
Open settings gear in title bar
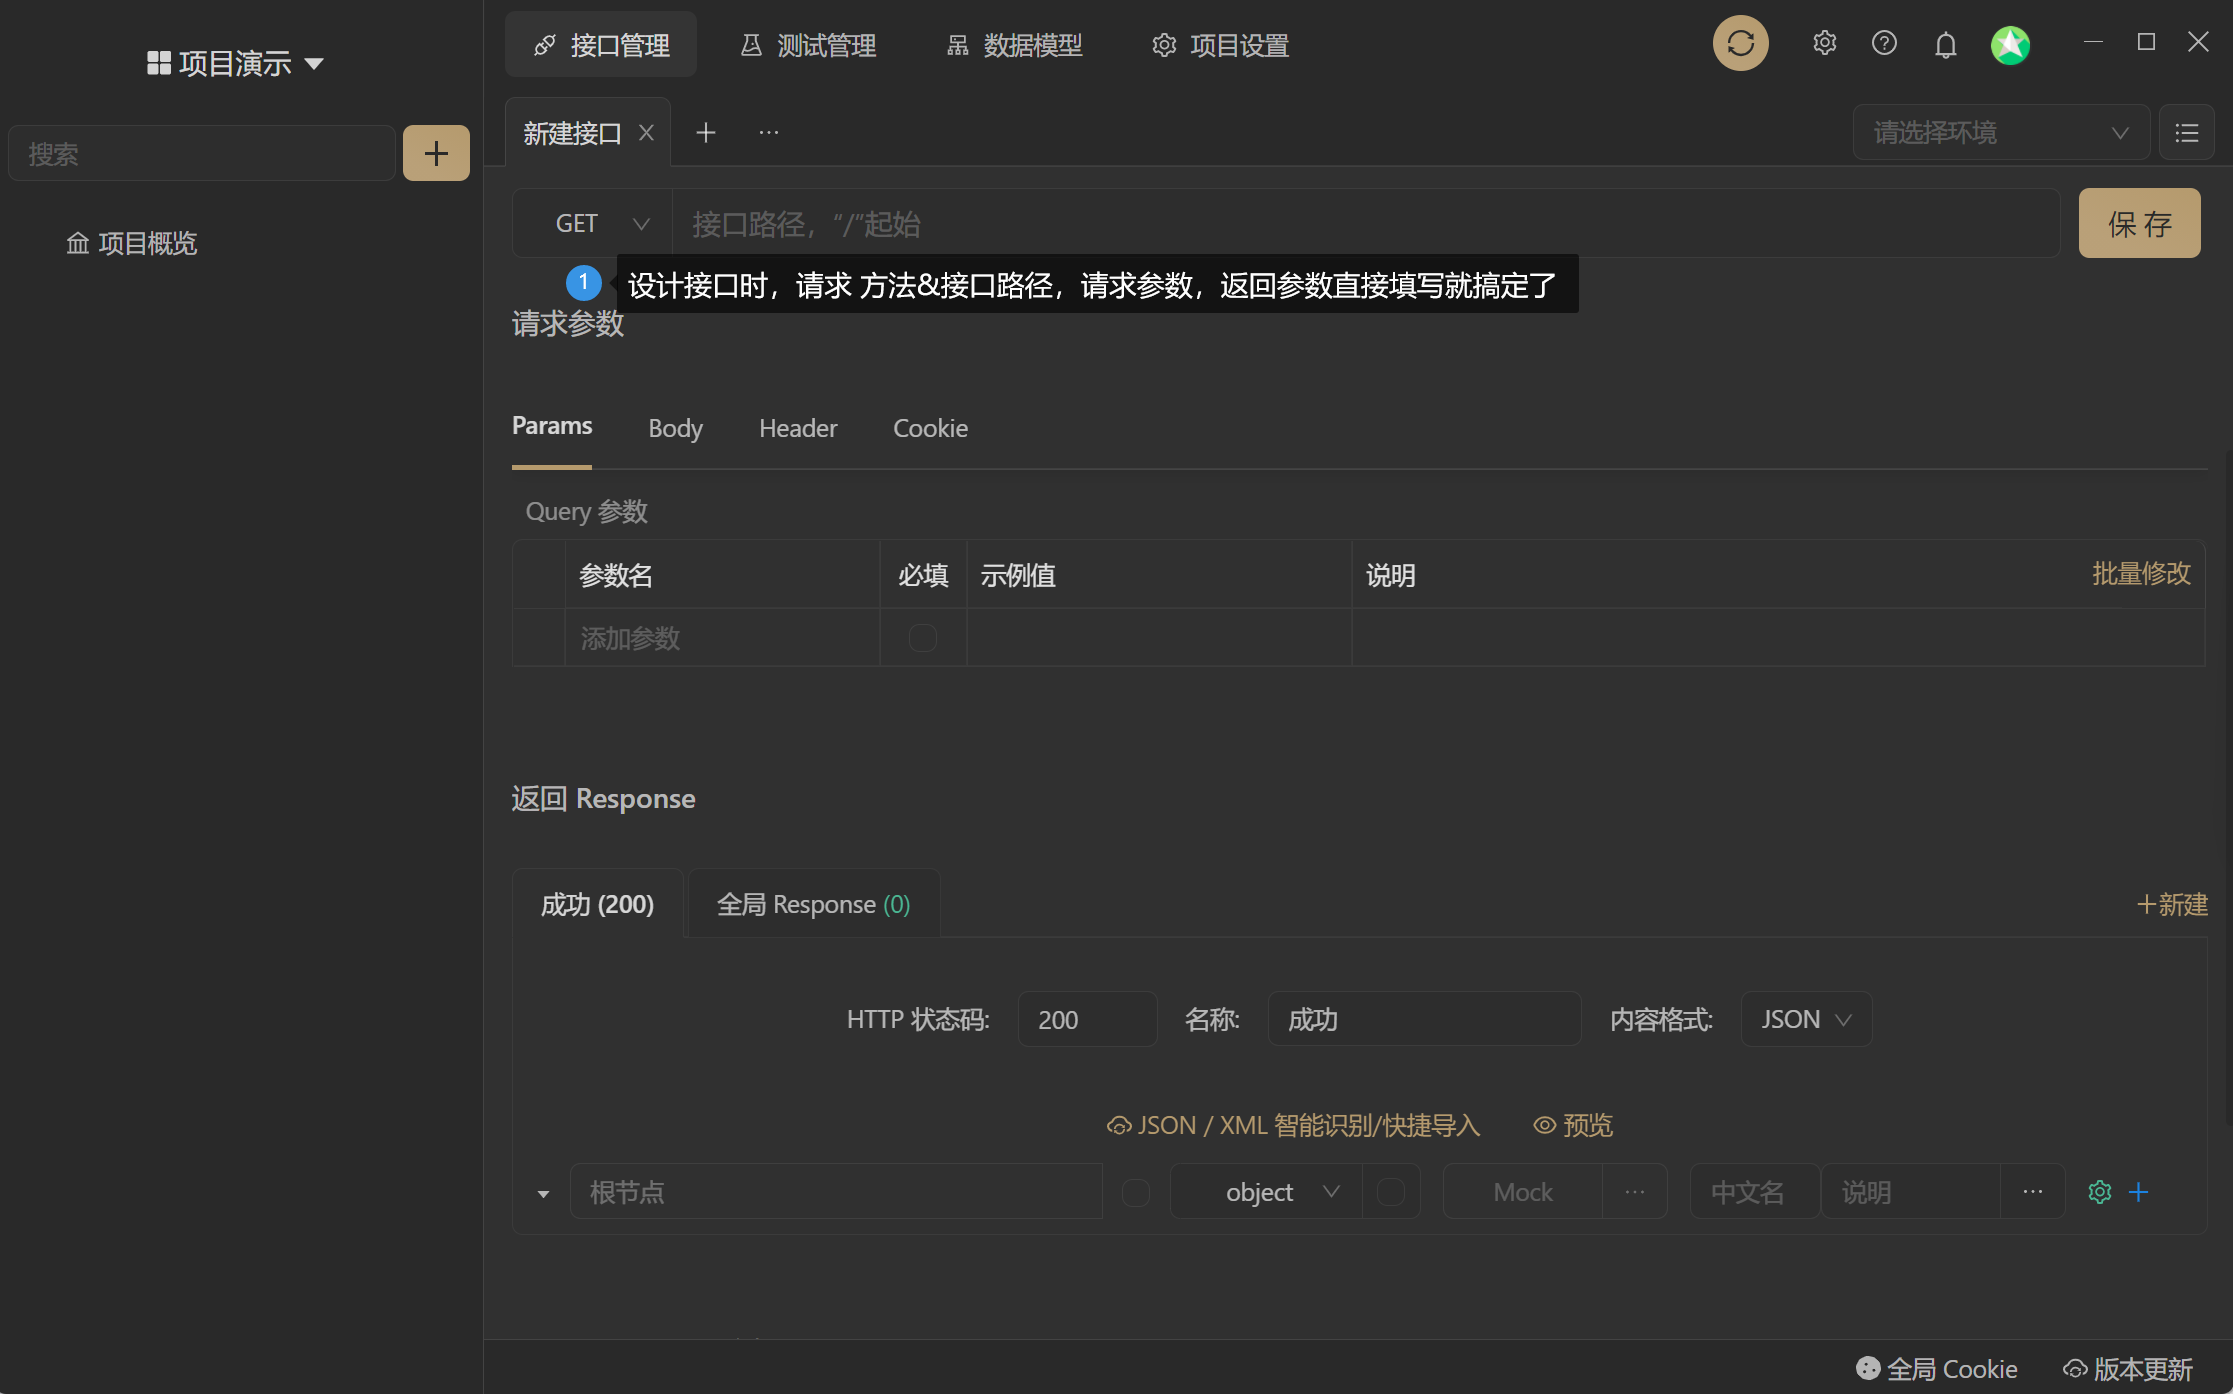(1824, 44)
